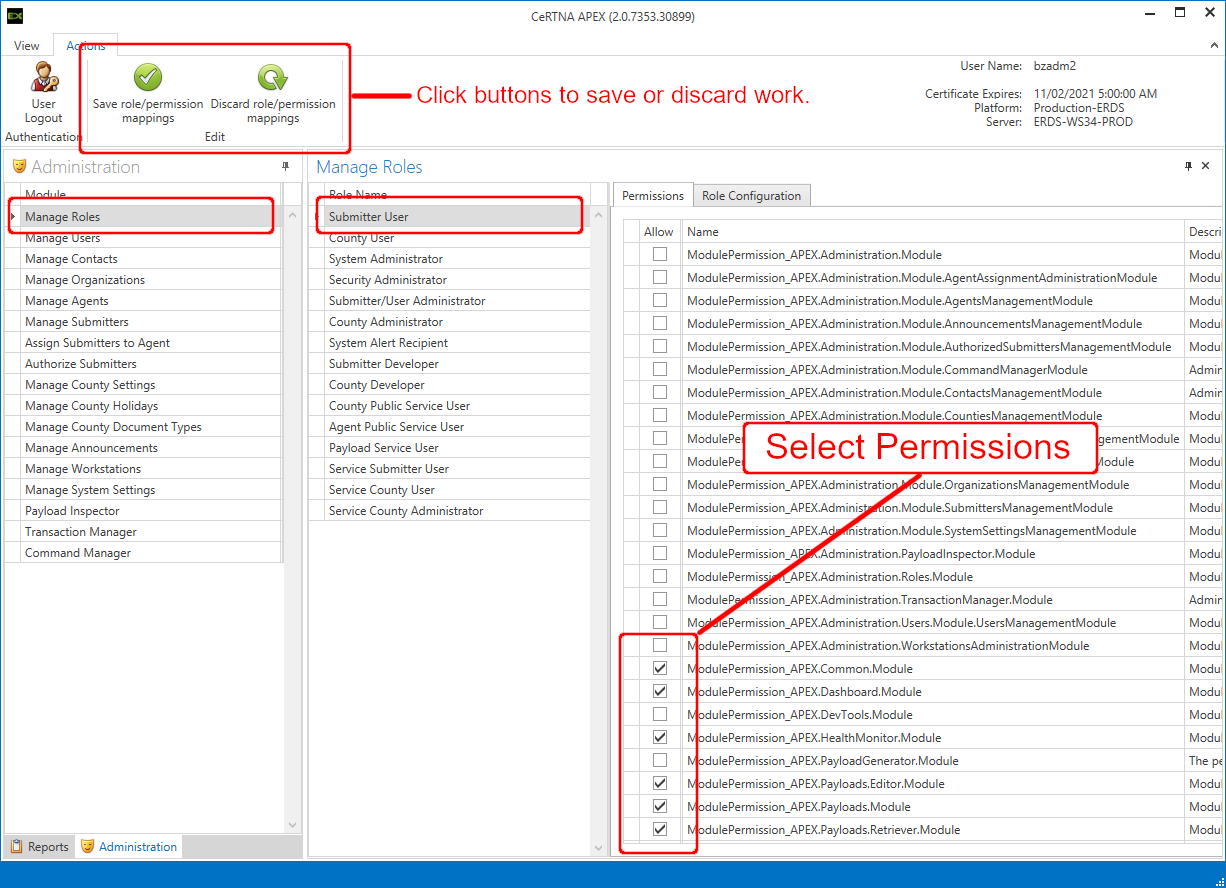This screenshot has width=1226, height=888.
Task: Close the Manage Roles panel
Action: (x=1205, y=166)
